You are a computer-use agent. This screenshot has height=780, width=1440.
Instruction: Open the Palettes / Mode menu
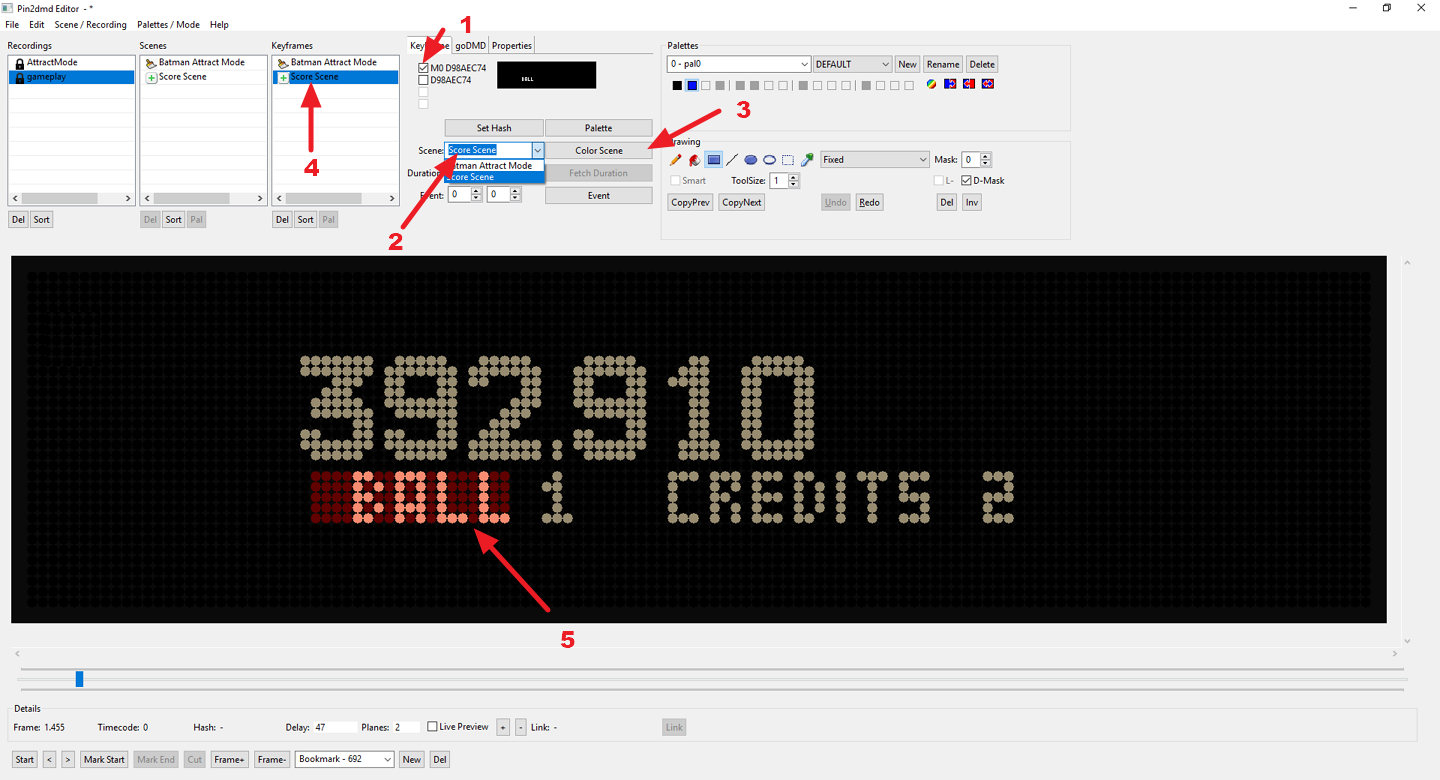(168, 25)
